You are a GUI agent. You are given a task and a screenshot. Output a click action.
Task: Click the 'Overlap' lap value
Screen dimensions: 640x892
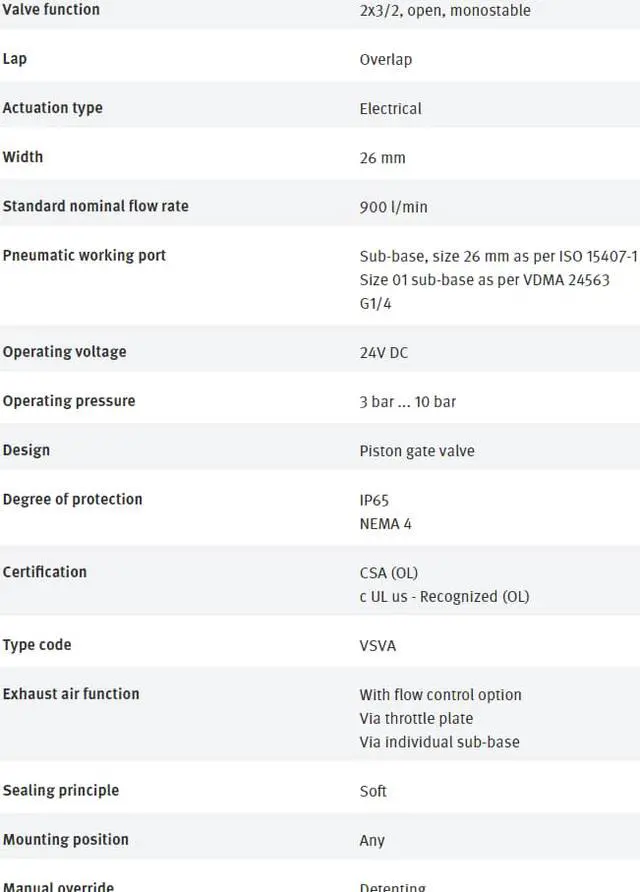[x=386, y=60]
